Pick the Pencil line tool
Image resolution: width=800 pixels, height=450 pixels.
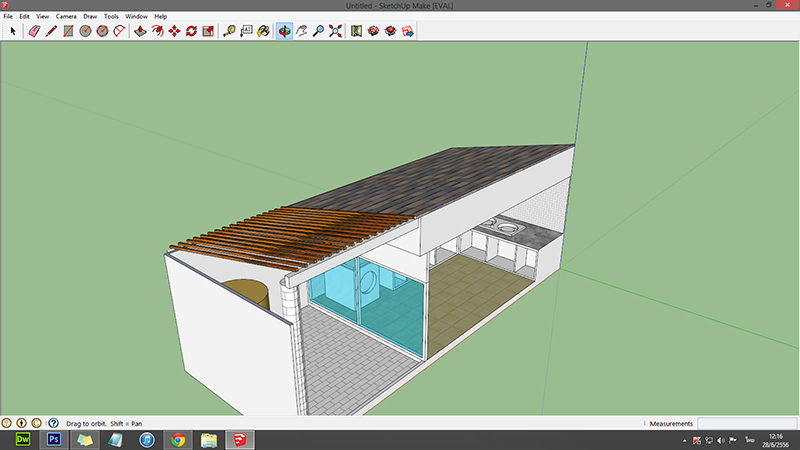click(x=50, y=31)
